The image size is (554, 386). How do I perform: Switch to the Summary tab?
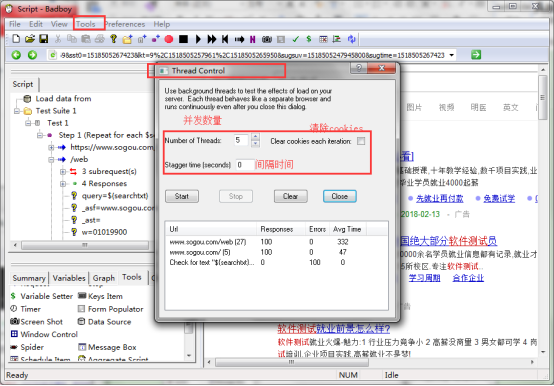coord(29,278)
